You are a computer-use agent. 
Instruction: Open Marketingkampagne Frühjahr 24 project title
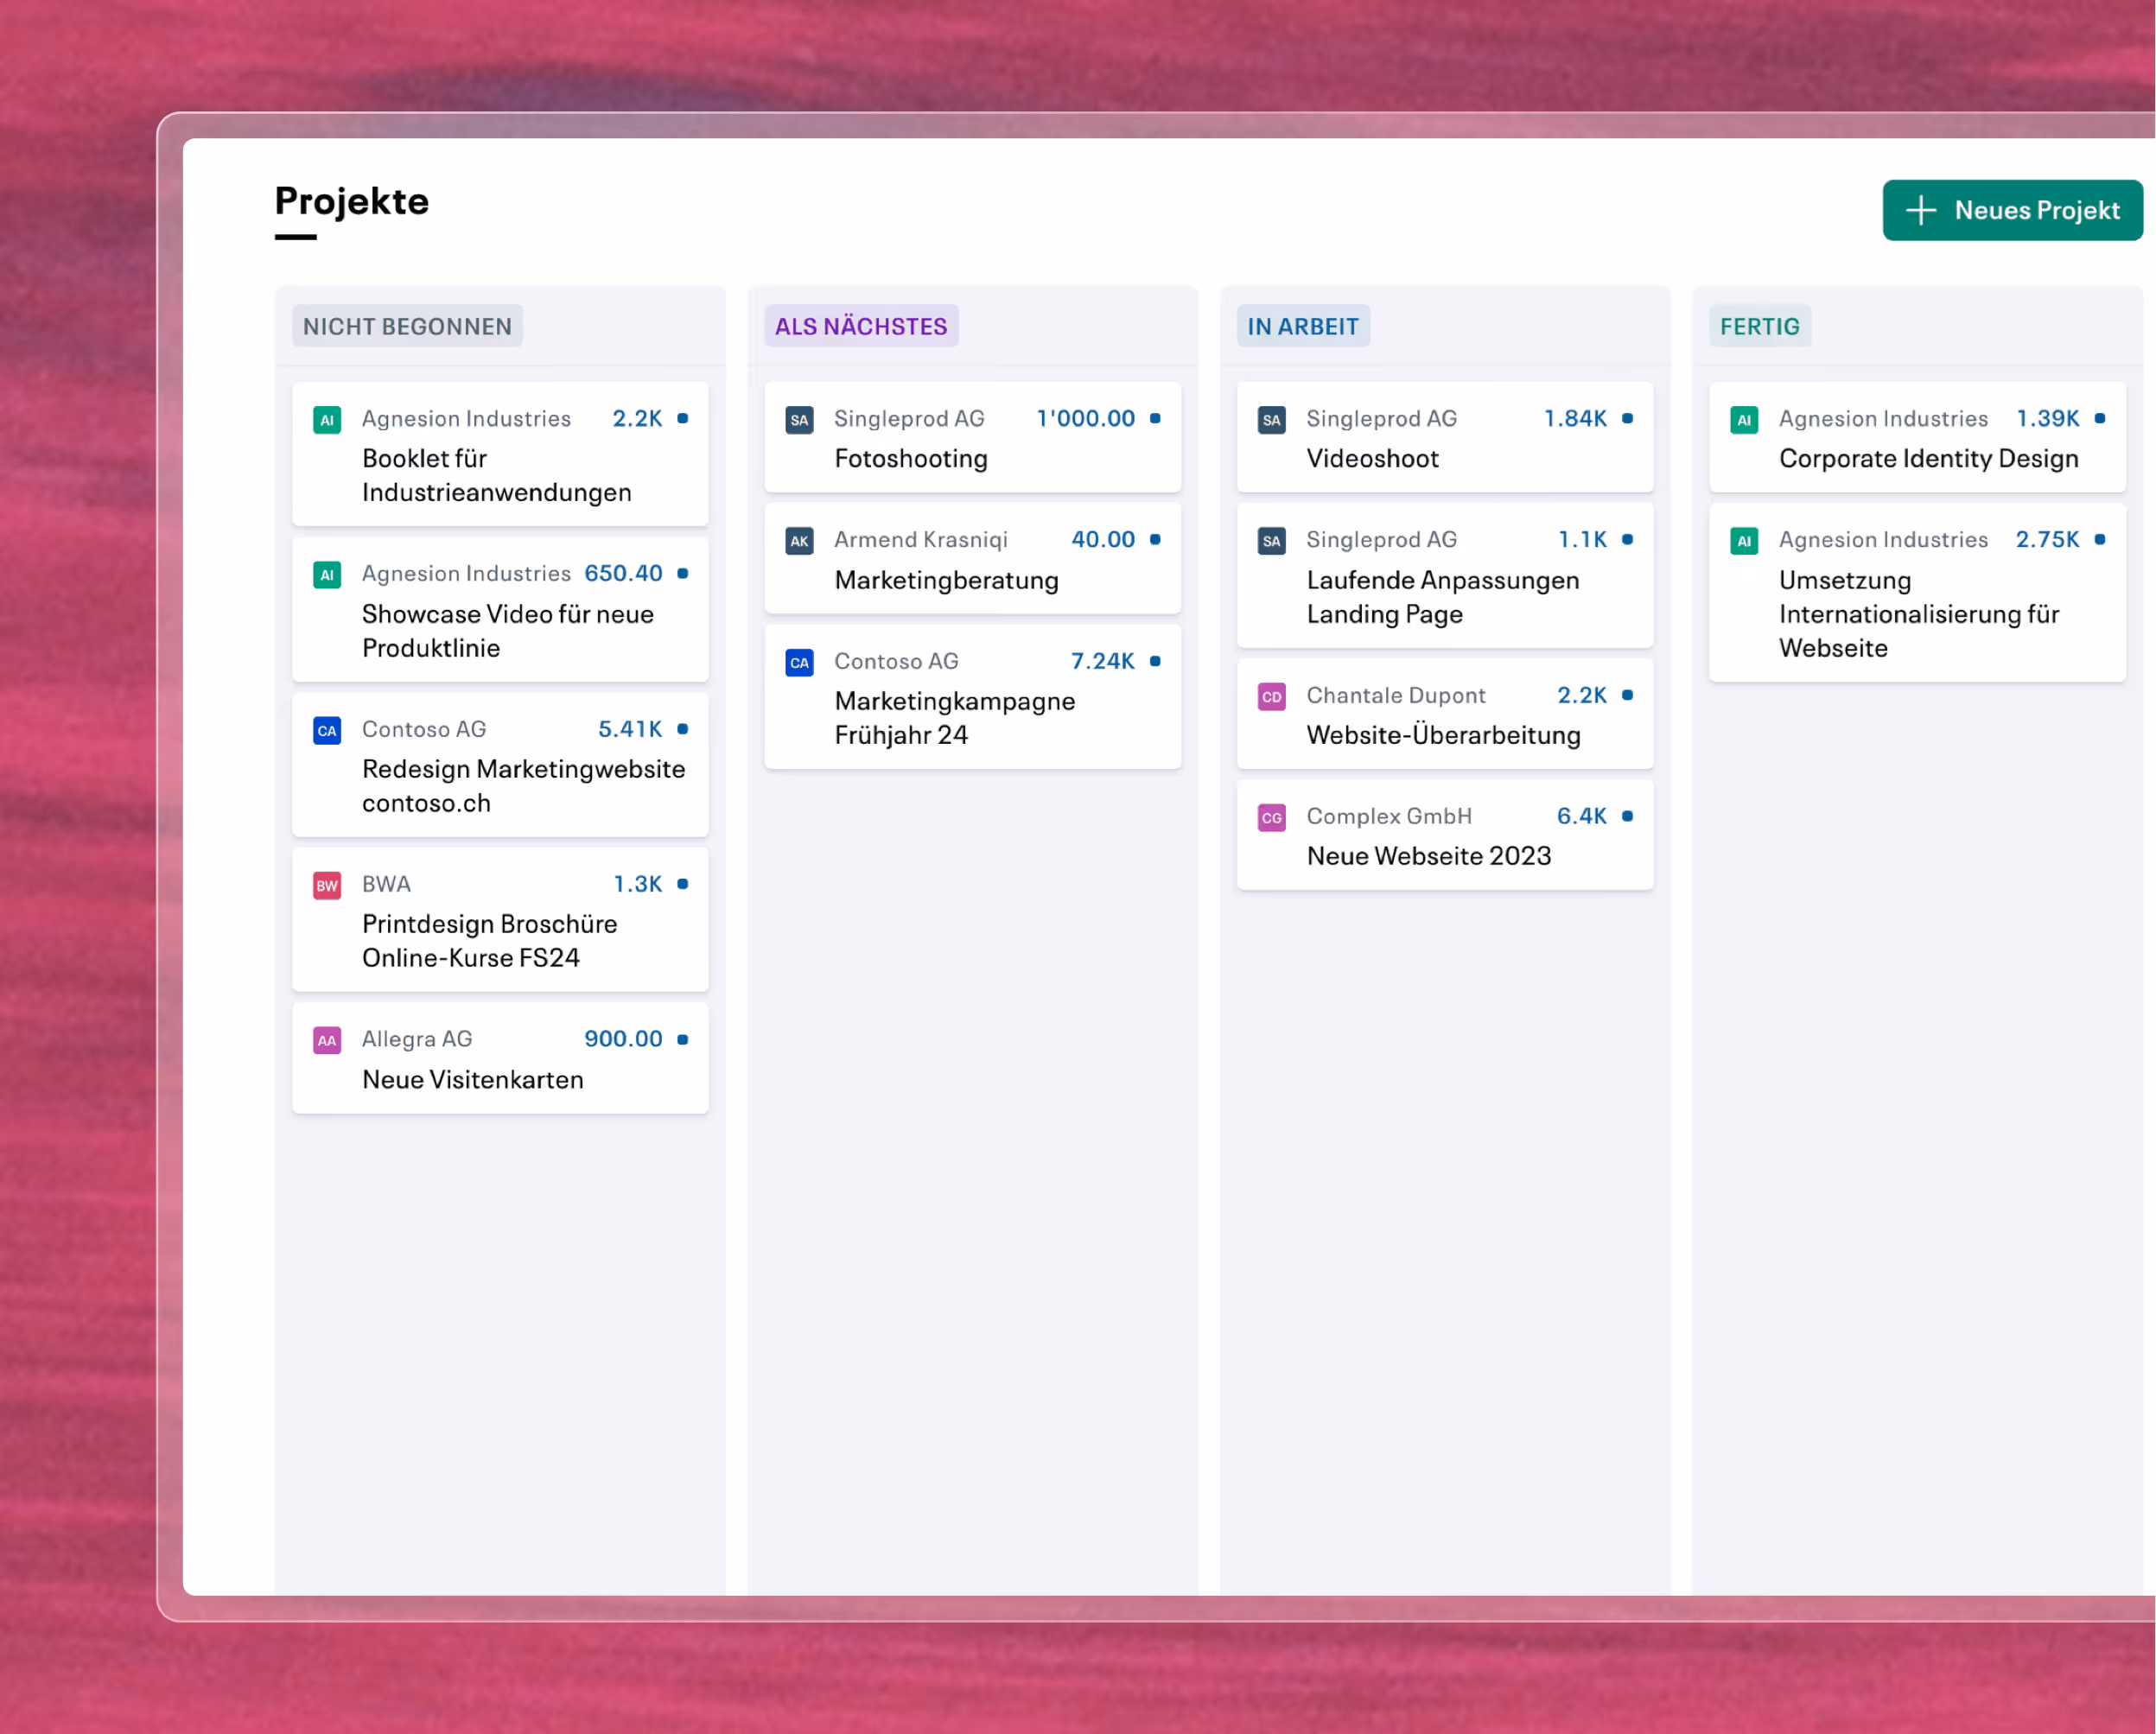click(955, 718)
